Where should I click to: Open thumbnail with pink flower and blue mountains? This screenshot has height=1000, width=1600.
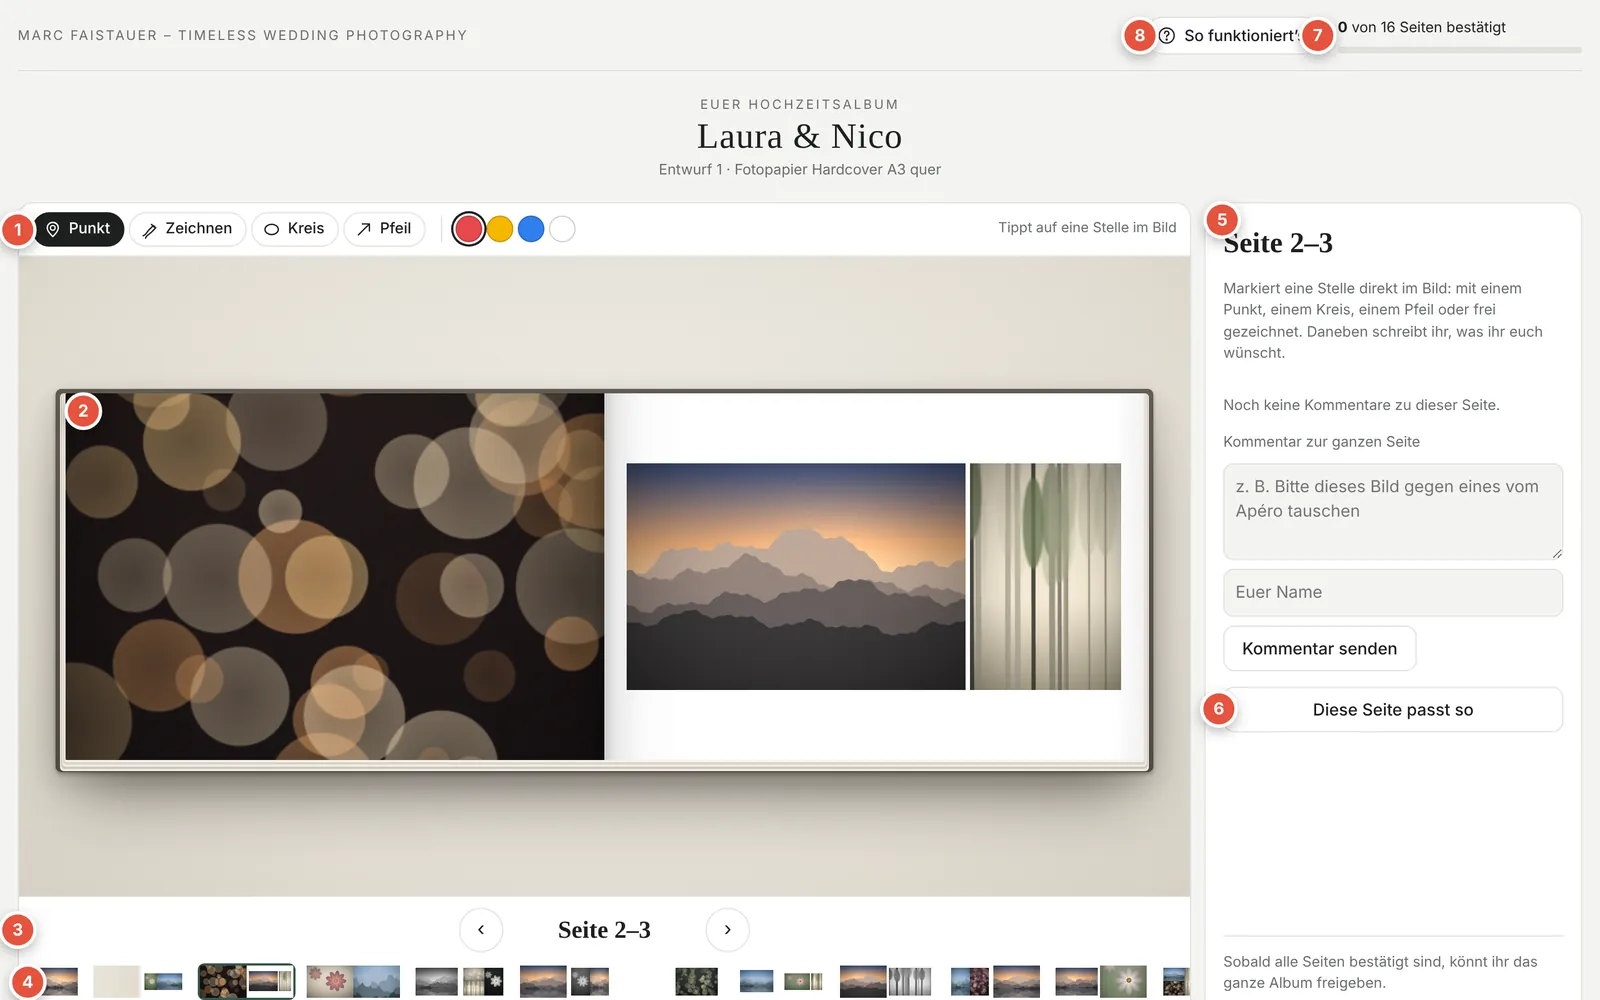coord(353,982)
